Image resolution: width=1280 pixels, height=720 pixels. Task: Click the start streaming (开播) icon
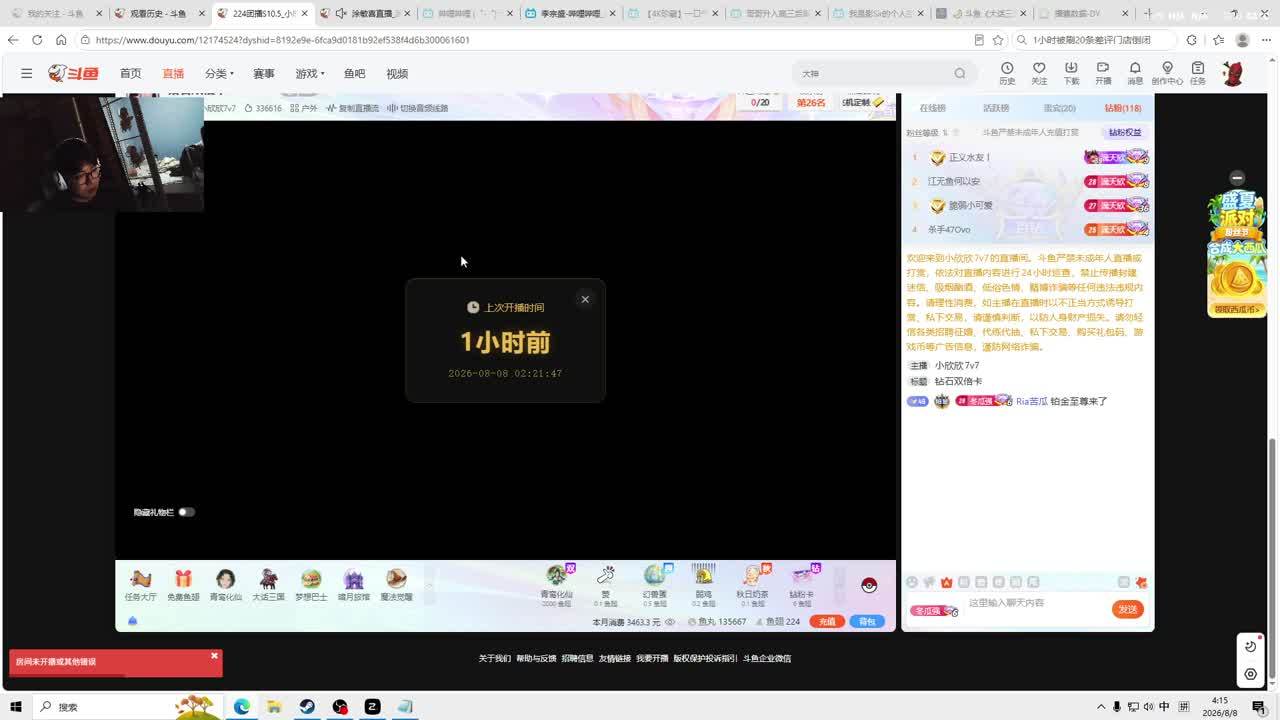coord(1103,73)
